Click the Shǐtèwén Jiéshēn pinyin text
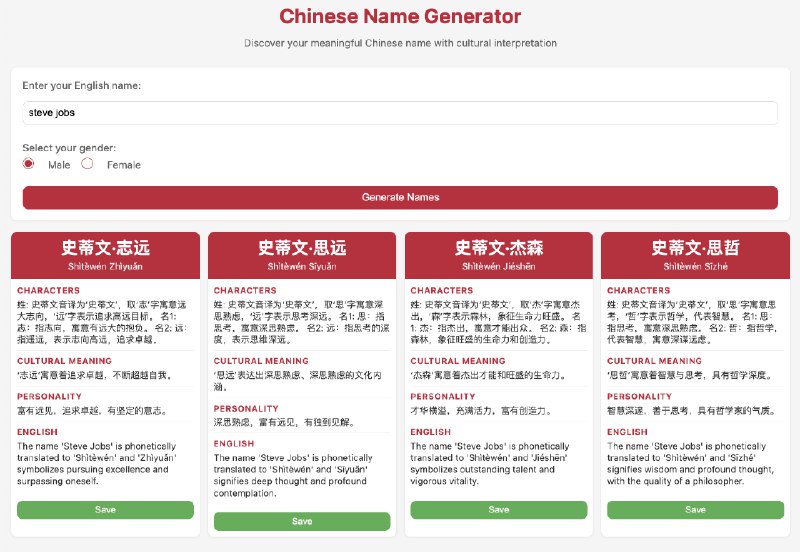Image resolution: width=800 pixels, height=552 pixels. click(498, 266)
